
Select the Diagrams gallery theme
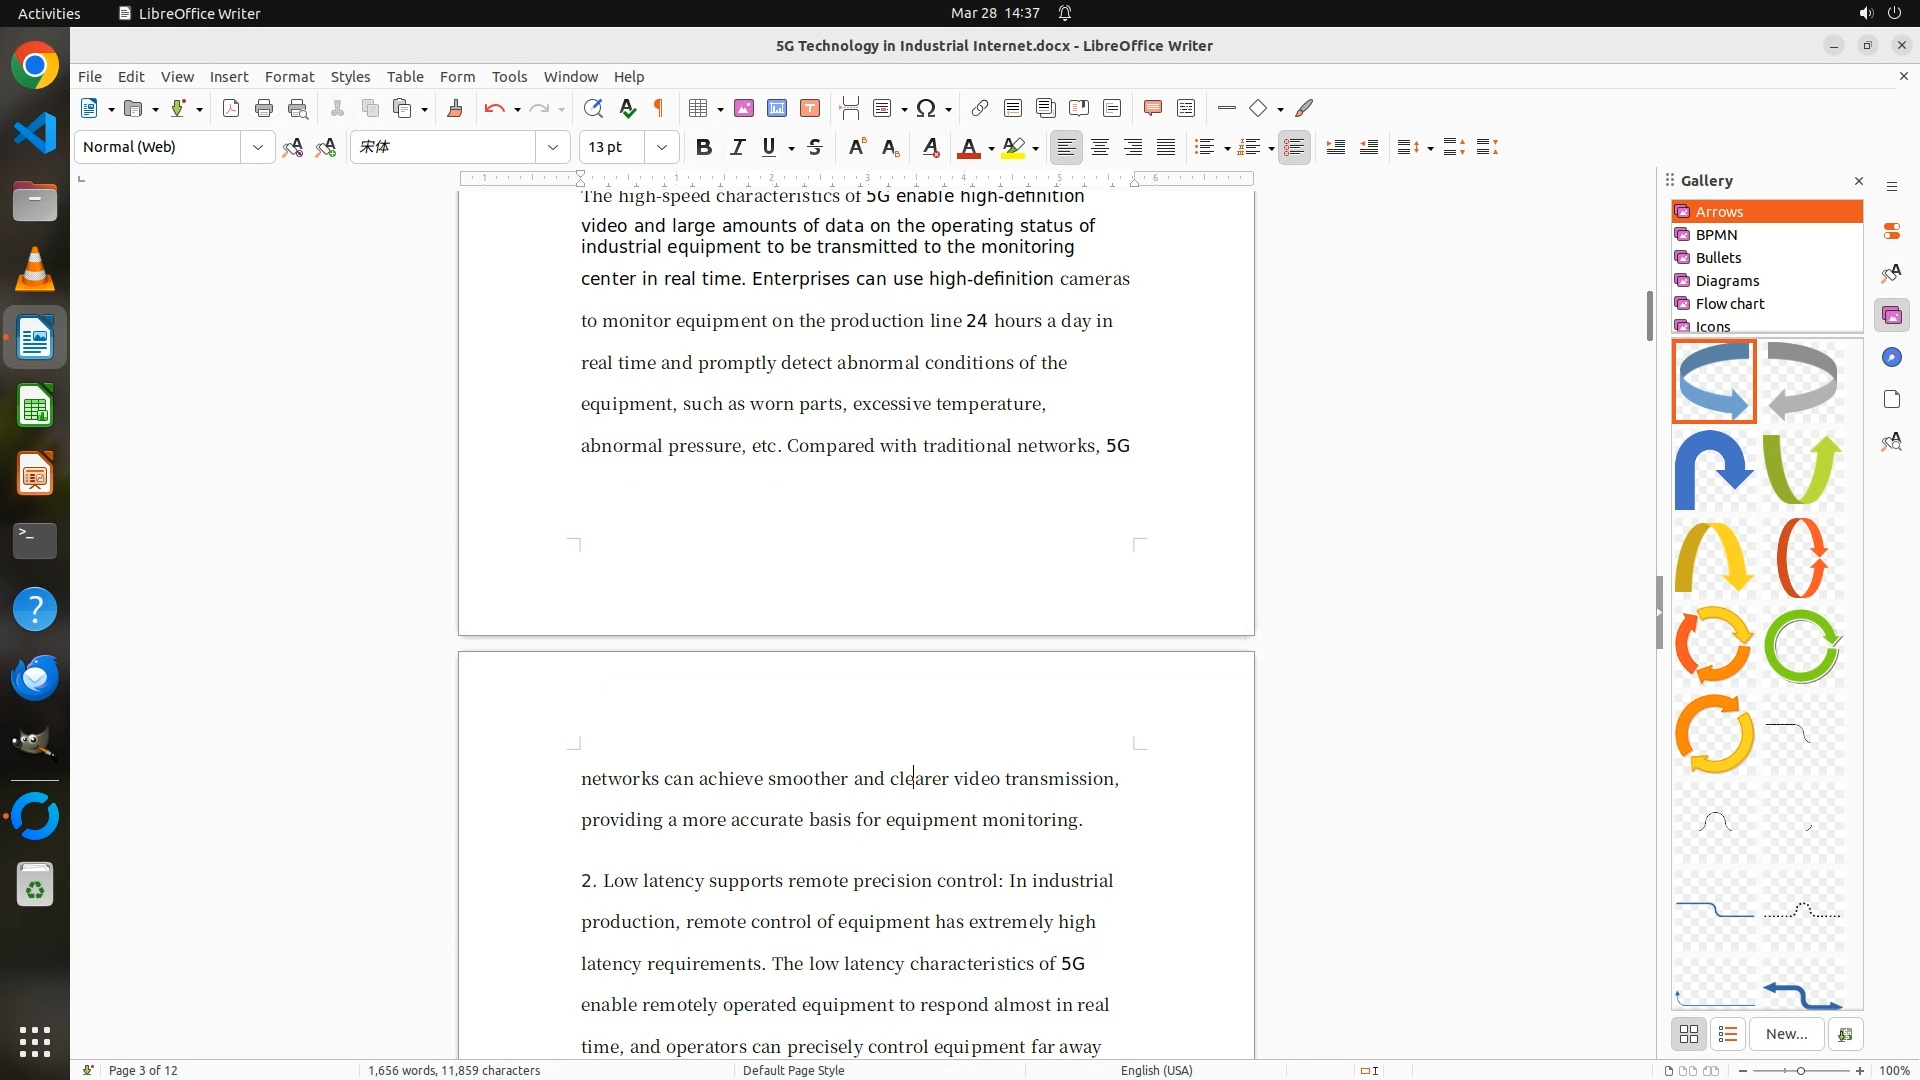[x=1727, y=281]
